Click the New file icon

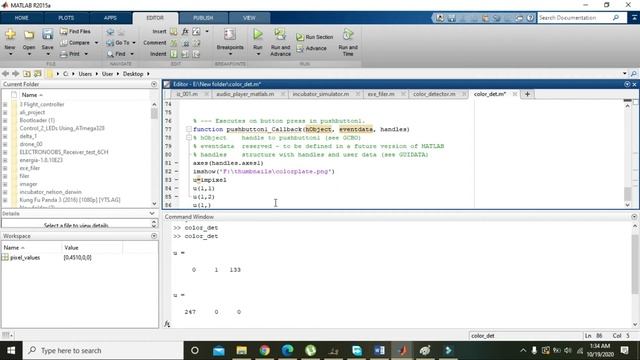point(10,35)
